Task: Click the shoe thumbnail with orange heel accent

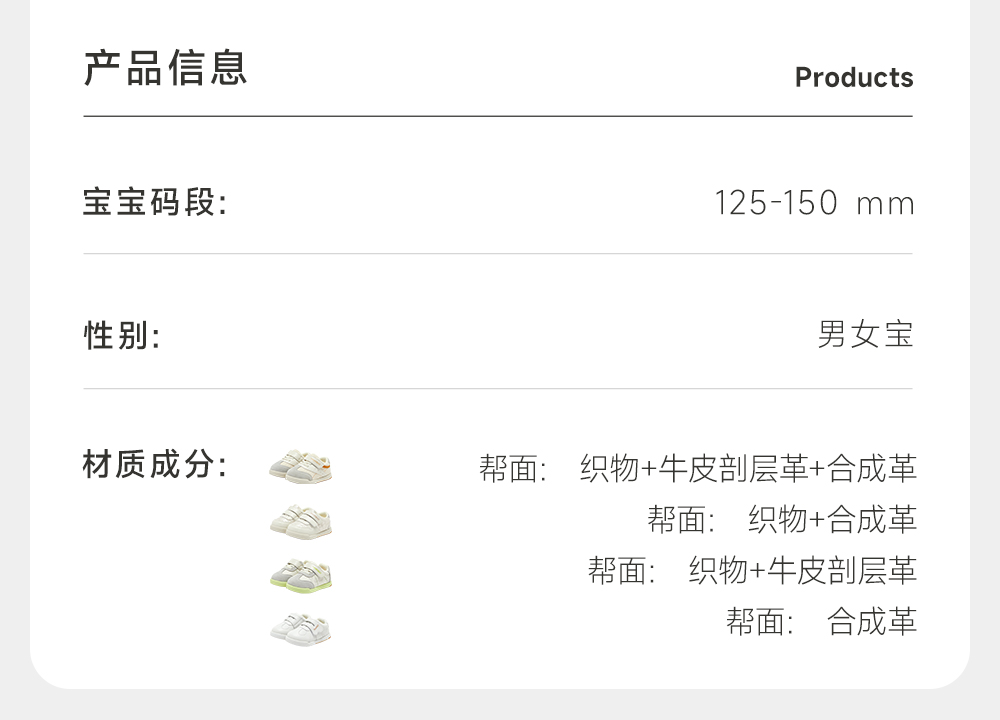Action: pyautogui.click(x=300, y=466)
